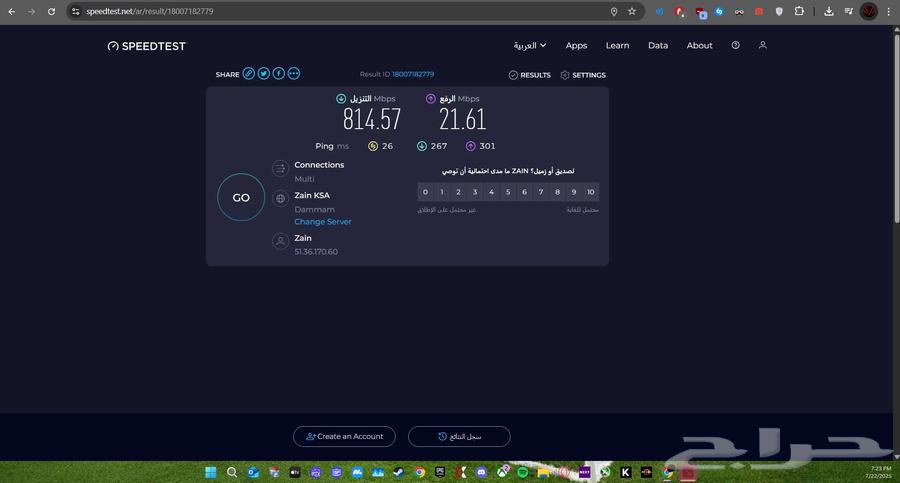The height and width of the screenshot is (483, 900).
Task: Rate Zain 9 on the recommendation scale
Action: tap(574, 192)
